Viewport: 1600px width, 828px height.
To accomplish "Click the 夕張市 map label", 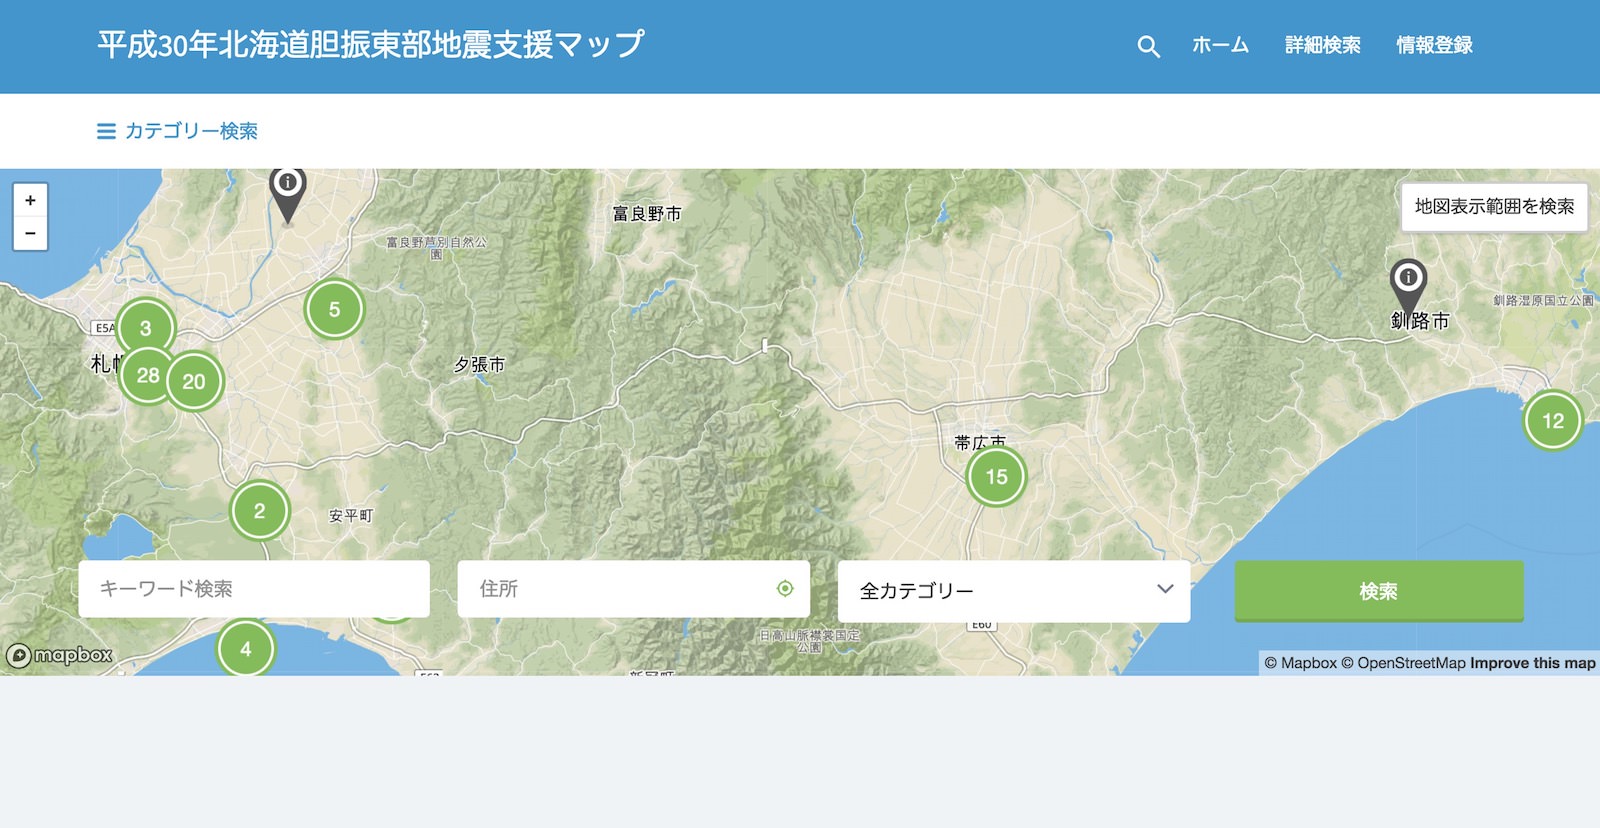I will tap(479, 365).
